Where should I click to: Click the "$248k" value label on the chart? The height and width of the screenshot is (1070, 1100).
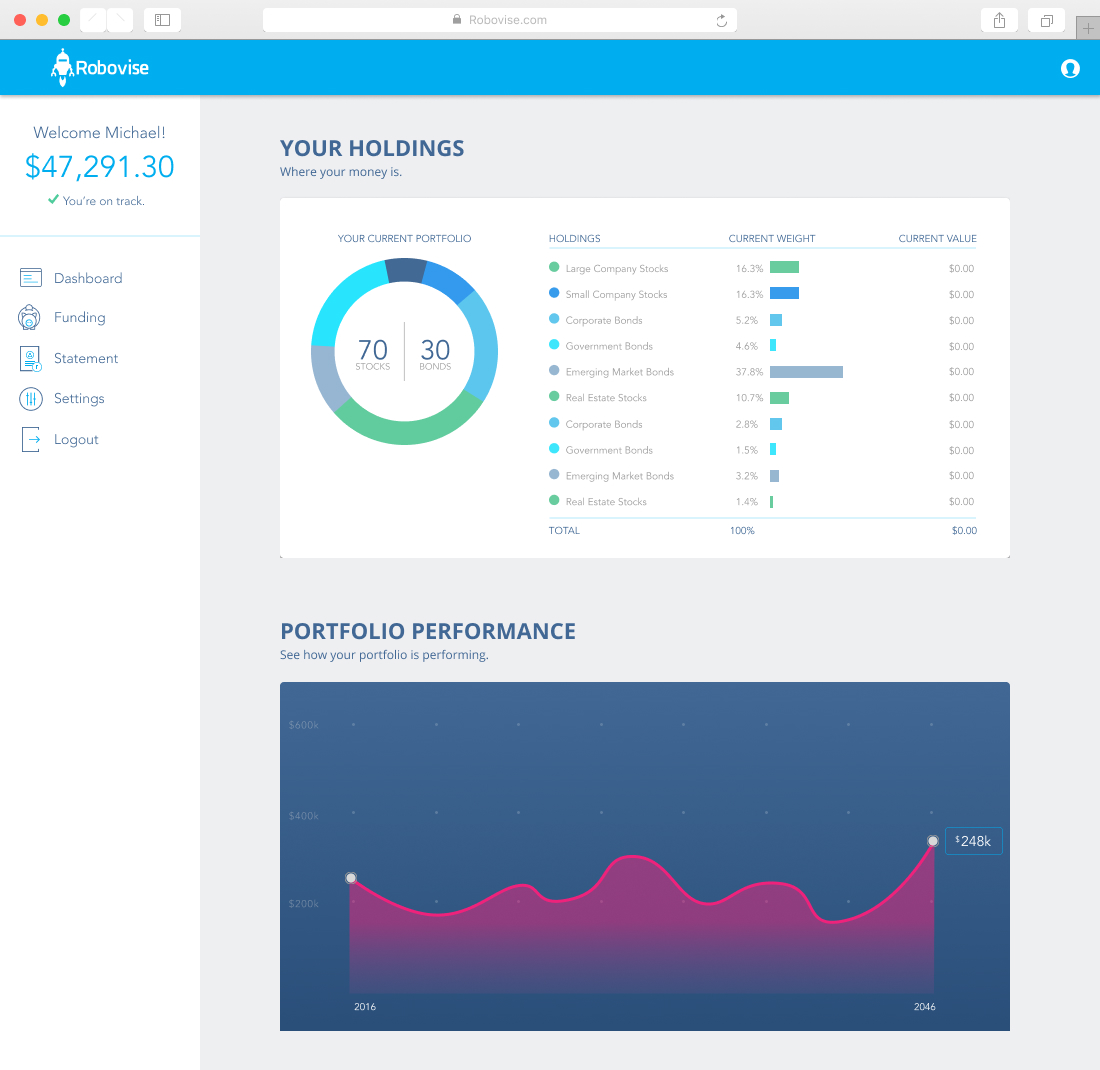[x=974, y=841]
